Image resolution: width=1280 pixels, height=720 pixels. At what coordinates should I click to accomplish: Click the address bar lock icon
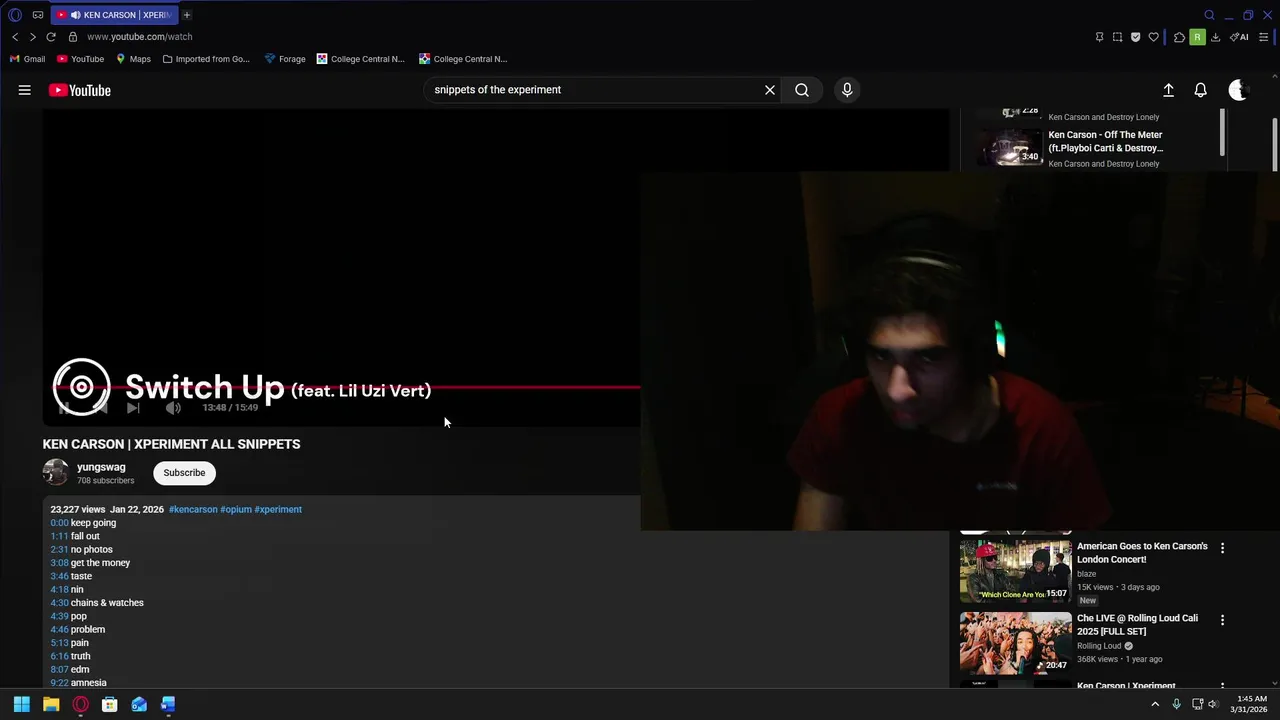(73, 37)
